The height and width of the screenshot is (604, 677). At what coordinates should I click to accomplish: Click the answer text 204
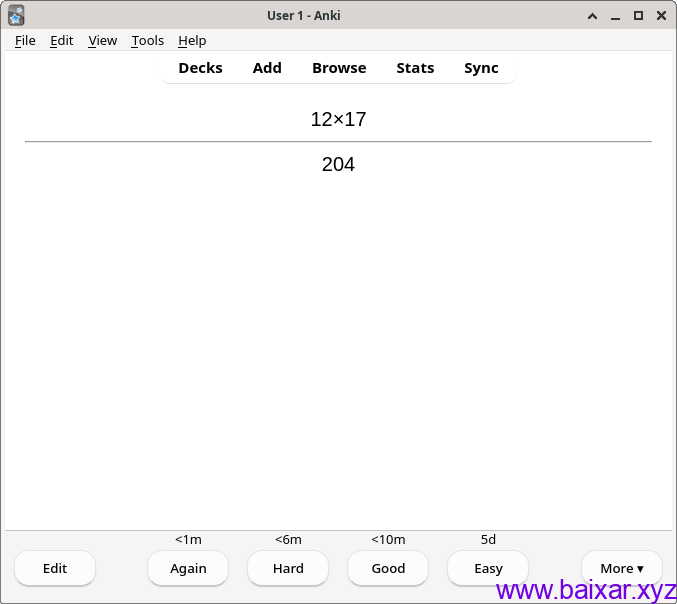coord(338,165)
